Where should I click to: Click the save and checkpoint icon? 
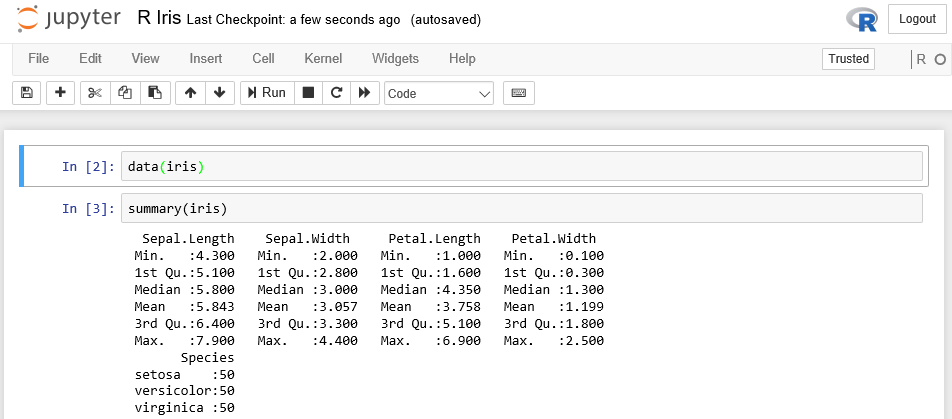(27, 93)
